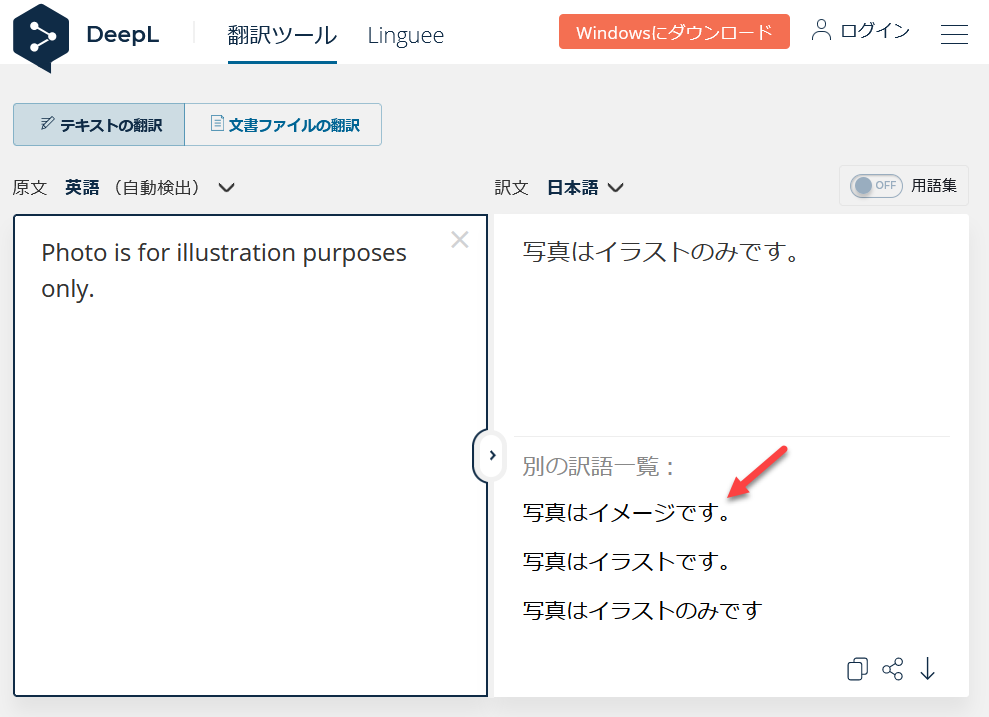Click the Windowsにダウンロード button
This screenshot has width=989, height=717.
(x=674, y=32)
